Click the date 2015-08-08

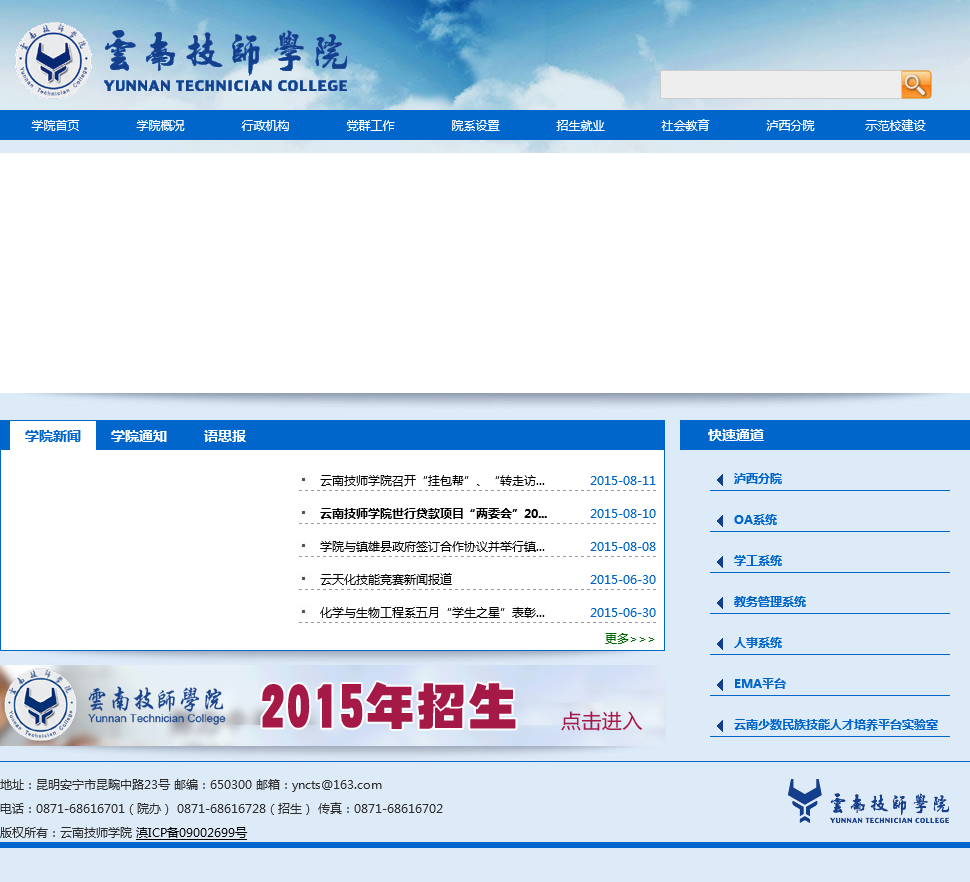(623, 547)
